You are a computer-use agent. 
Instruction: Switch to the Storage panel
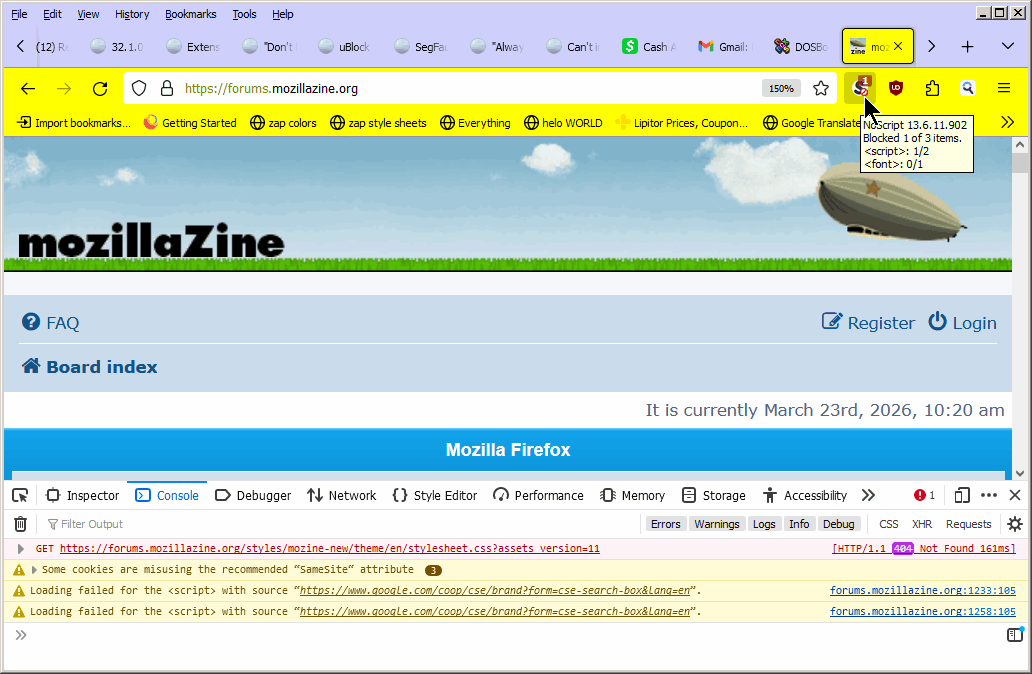713,496
